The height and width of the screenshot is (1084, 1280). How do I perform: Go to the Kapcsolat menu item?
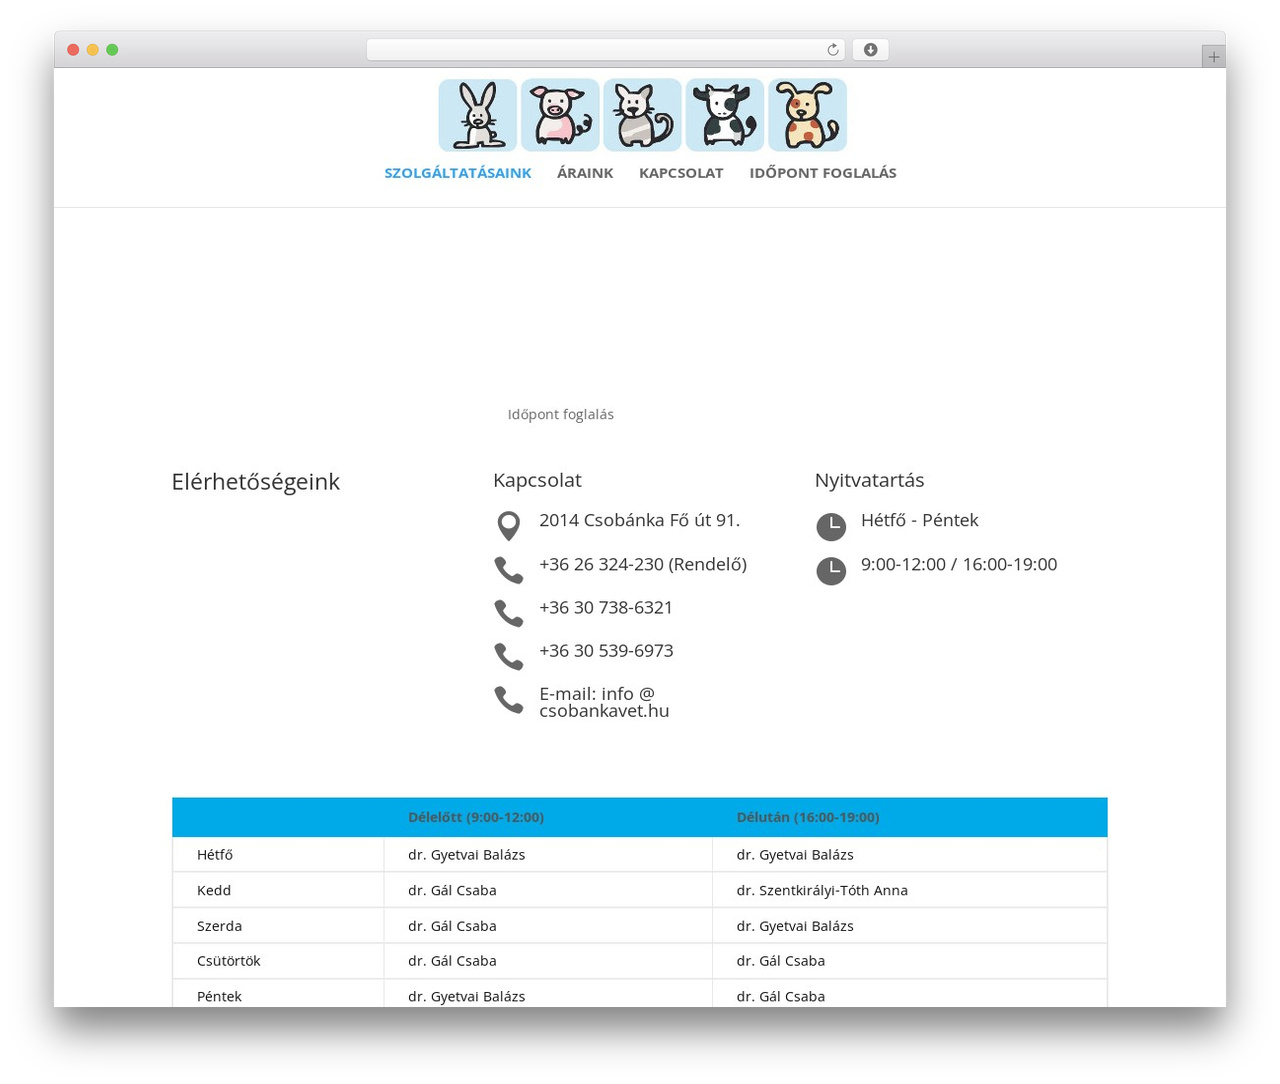click(x=681, y=173)
